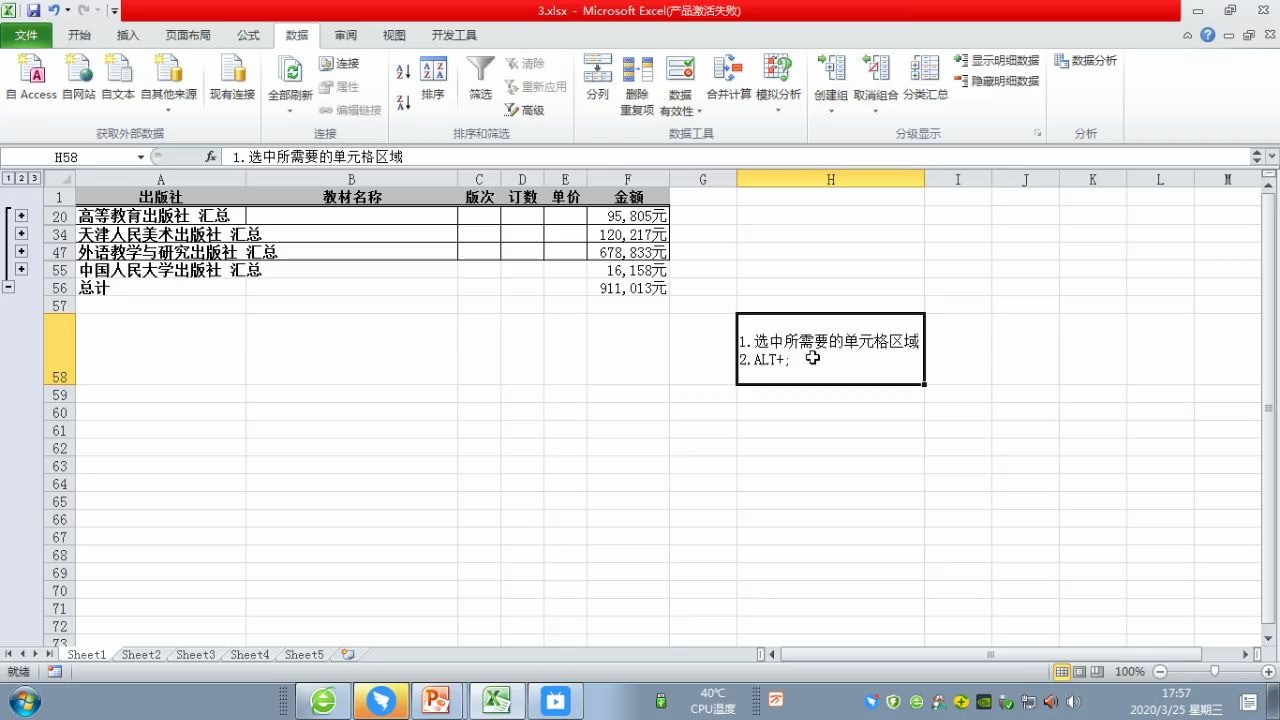The height and width of the screenshot is (720, 1280).
Task: Show outline level 1
Action: pos(9,178)
